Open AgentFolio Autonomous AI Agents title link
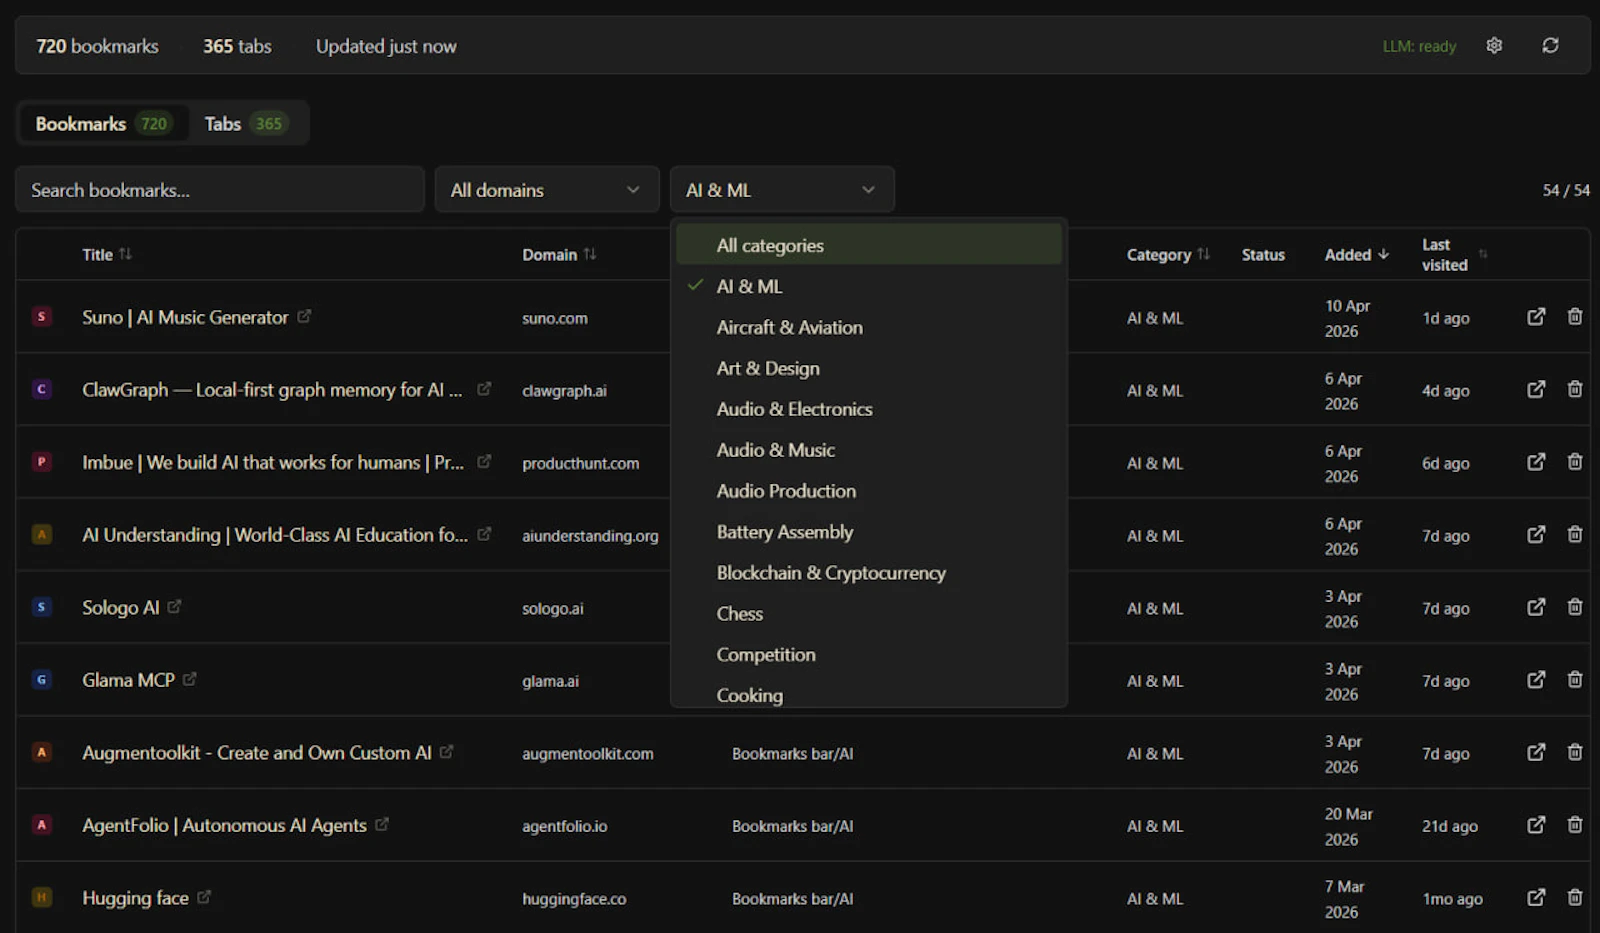 click(224, 826)
